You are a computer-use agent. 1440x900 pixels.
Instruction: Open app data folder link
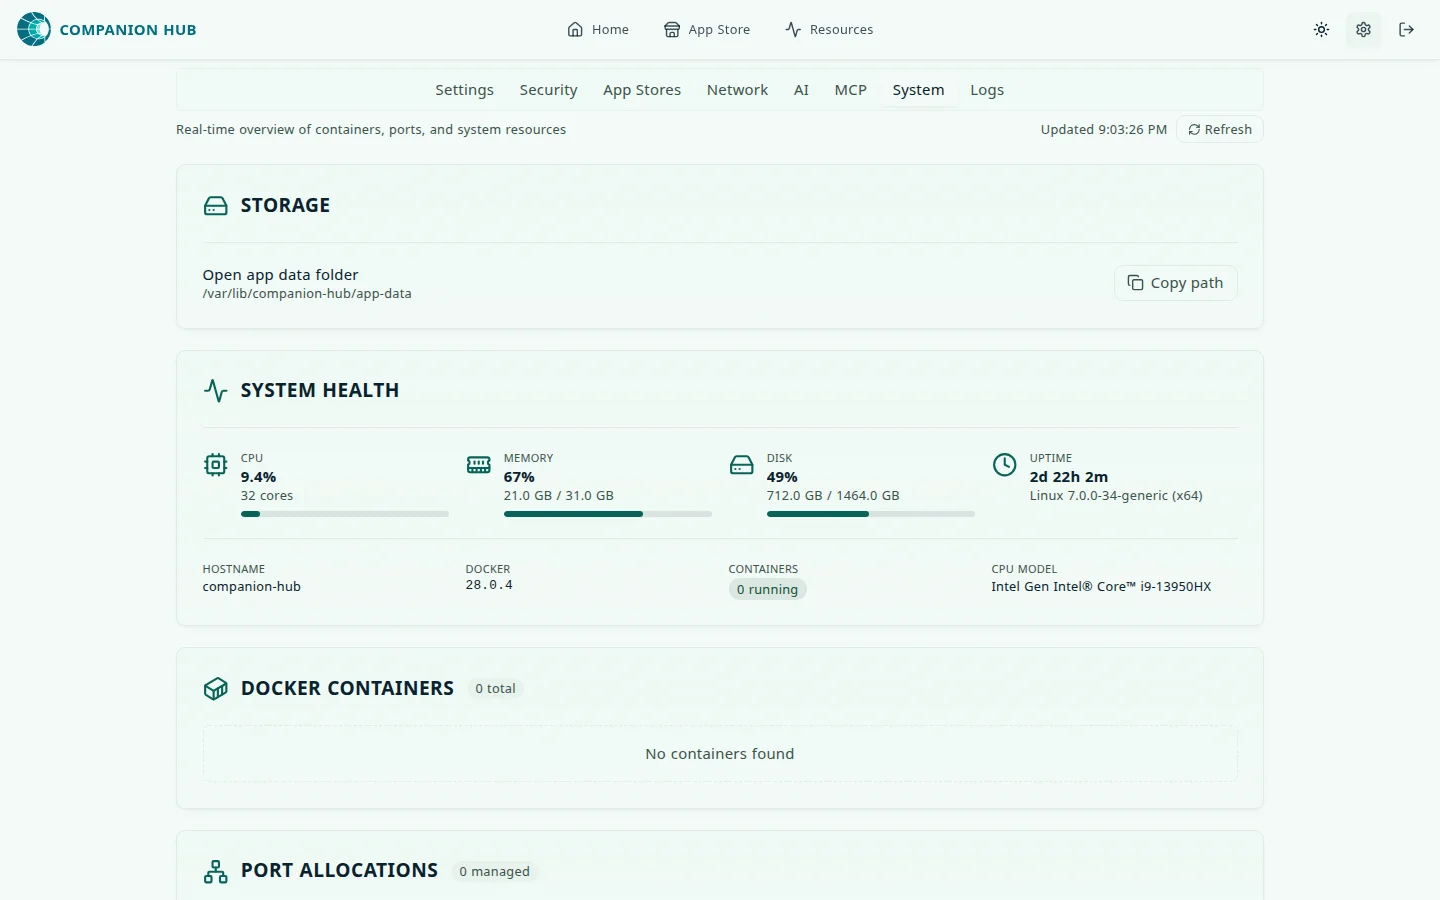(280, 275)
